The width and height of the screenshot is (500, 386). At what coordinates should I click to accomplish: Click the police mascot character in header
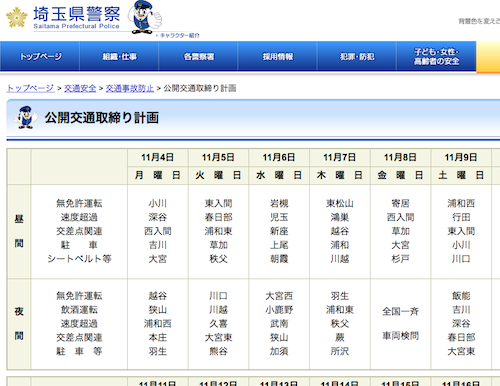[x=145, y=17]
